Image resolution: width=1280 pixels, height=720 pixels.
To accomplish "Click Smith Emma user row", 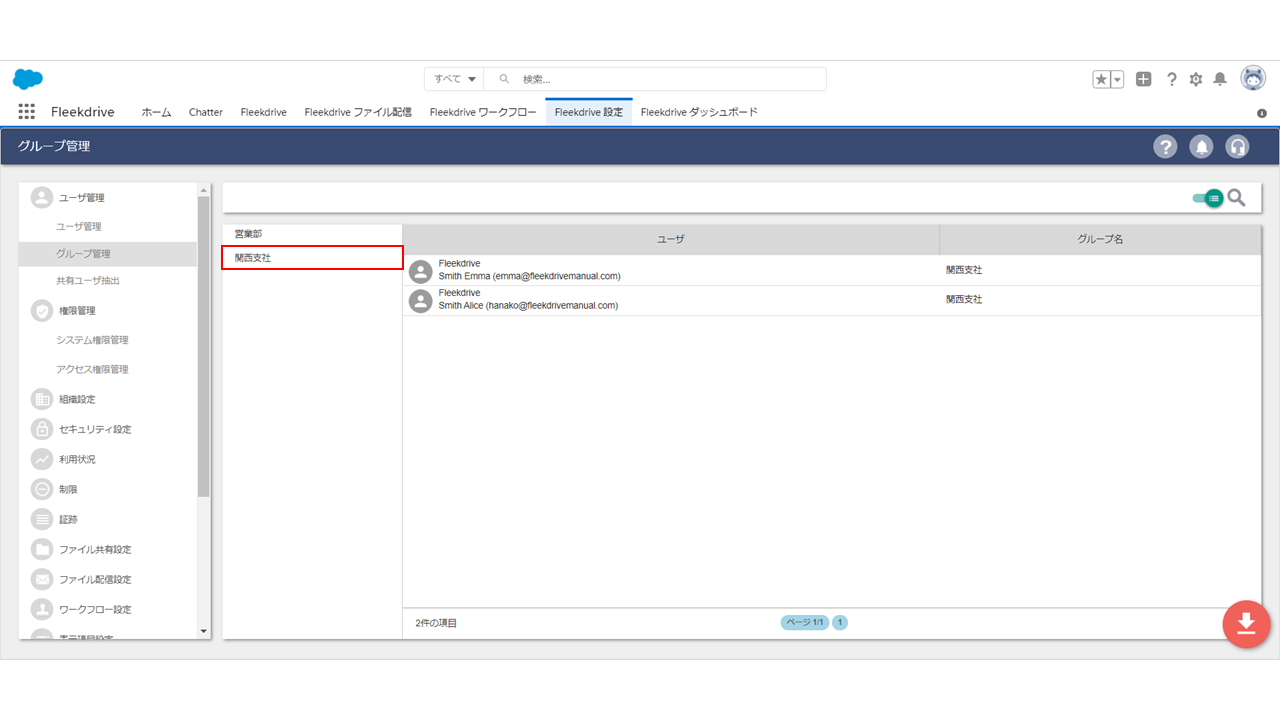I will [x=832, y=270].
